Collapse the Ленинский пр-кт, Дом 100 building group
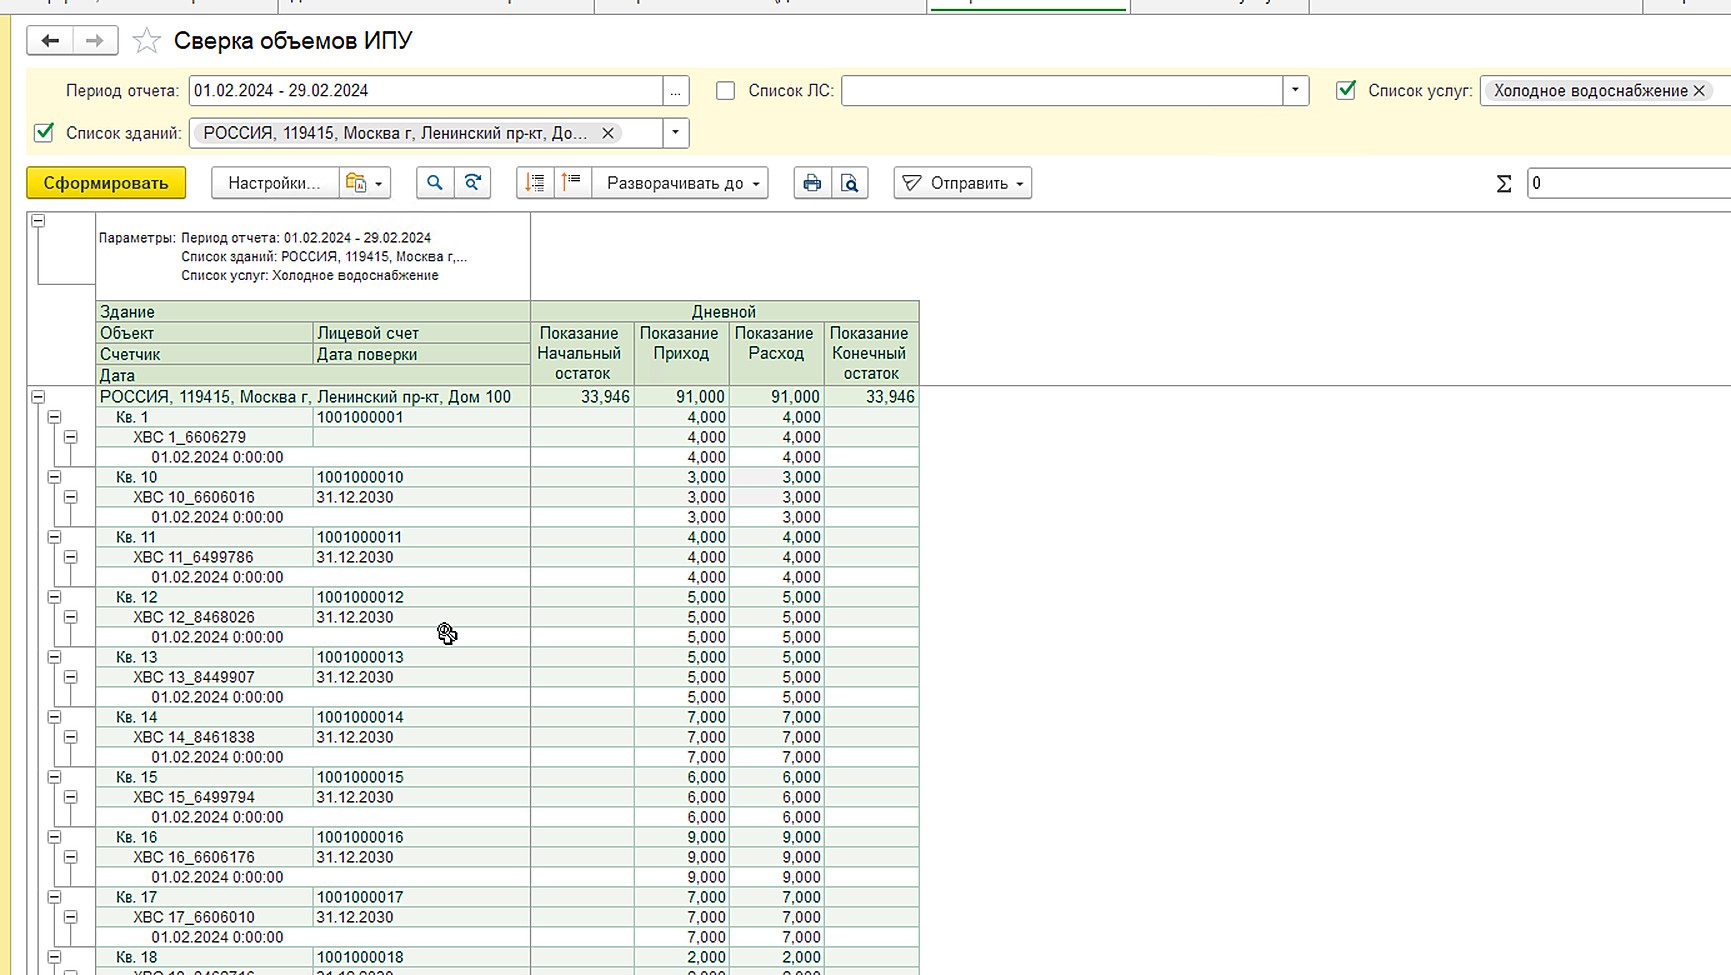Viewport: 1731px width, 975px height. [38, 397]
